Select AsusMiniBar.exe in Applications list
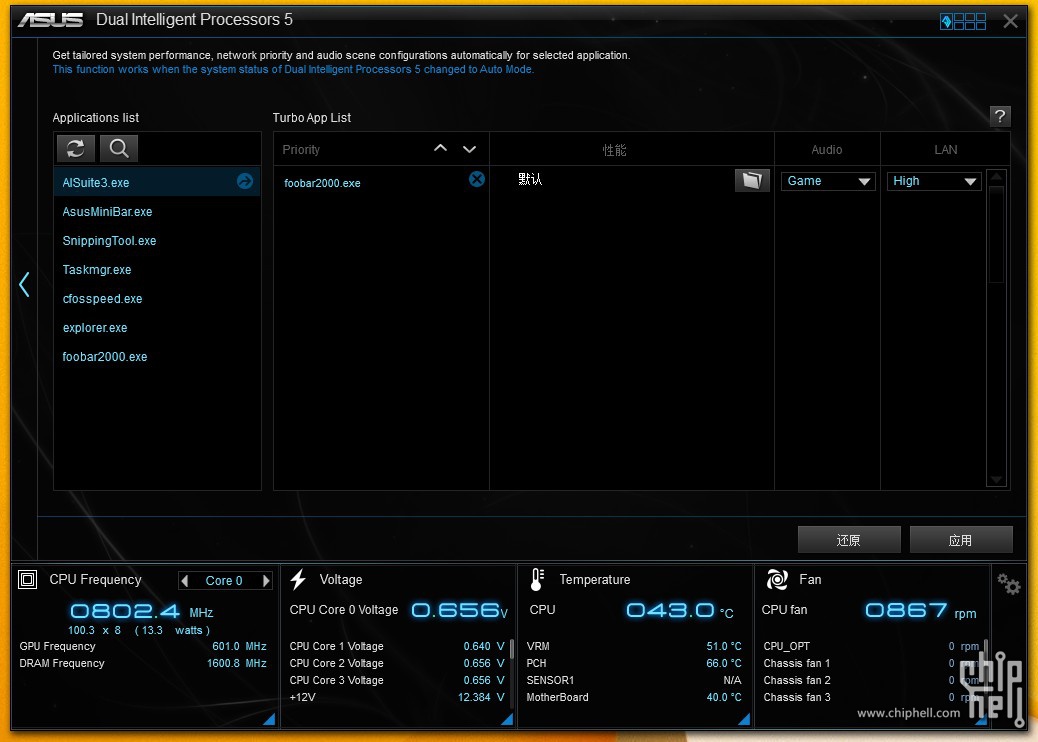This screenshot has height=742, width=1038. pyautogui.click(x=157, y=212)
